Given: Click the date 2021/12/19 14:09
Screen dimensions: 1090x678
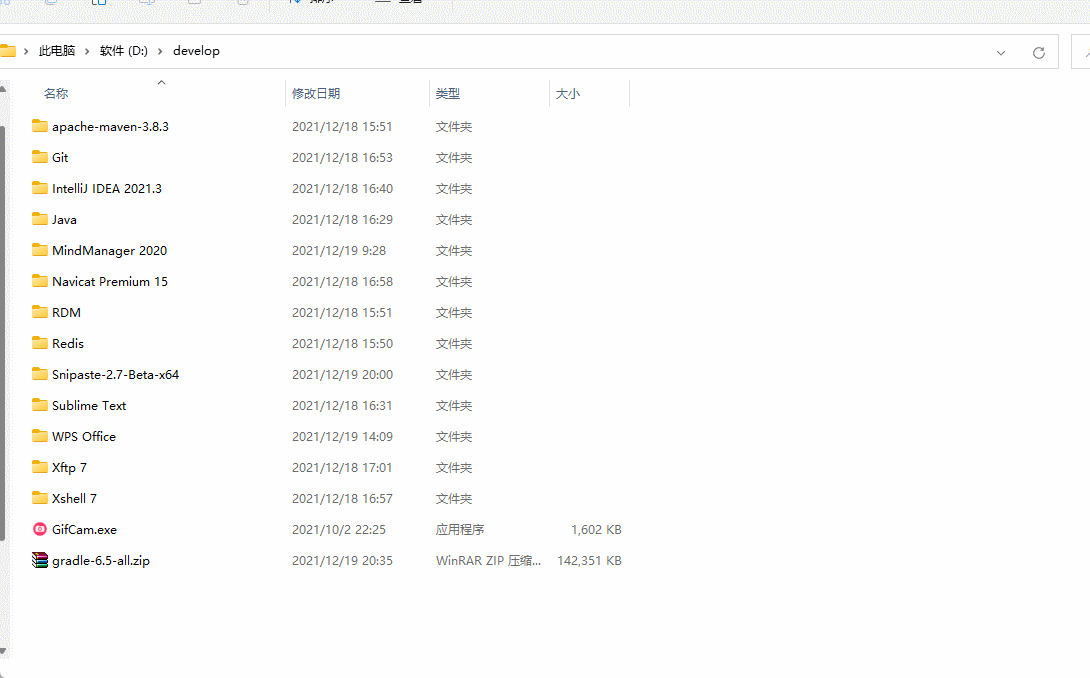Looking at the screenshot, I should (x=342, y=437).
